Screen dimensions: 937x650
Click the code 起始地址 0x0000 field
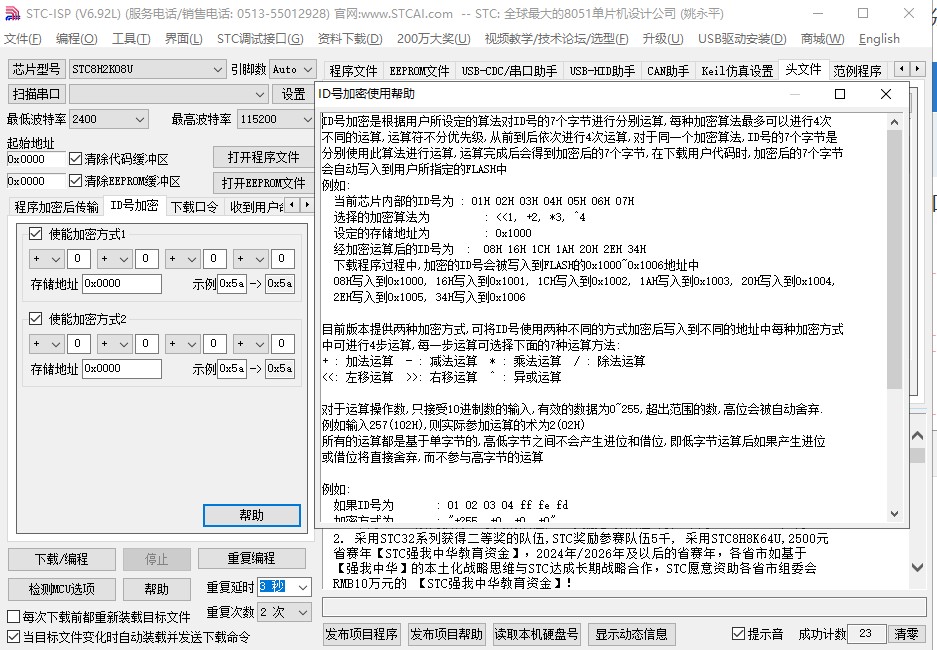tap(35, 159)
